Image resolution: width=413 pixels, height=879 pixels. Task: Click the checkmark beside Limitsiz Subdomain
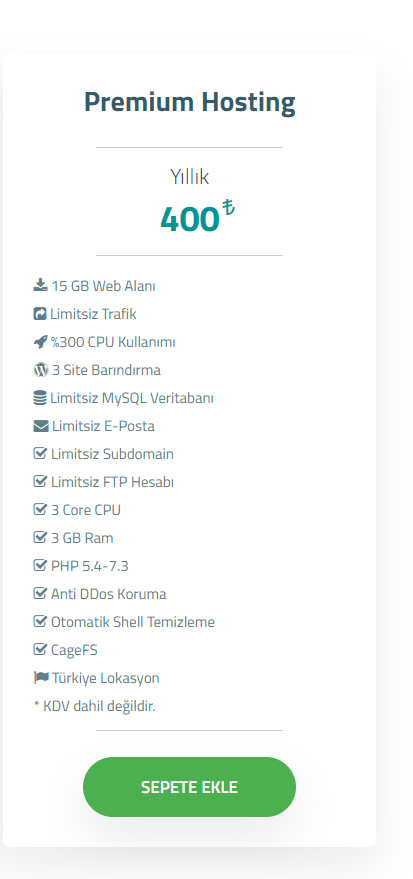pos(40,454)
